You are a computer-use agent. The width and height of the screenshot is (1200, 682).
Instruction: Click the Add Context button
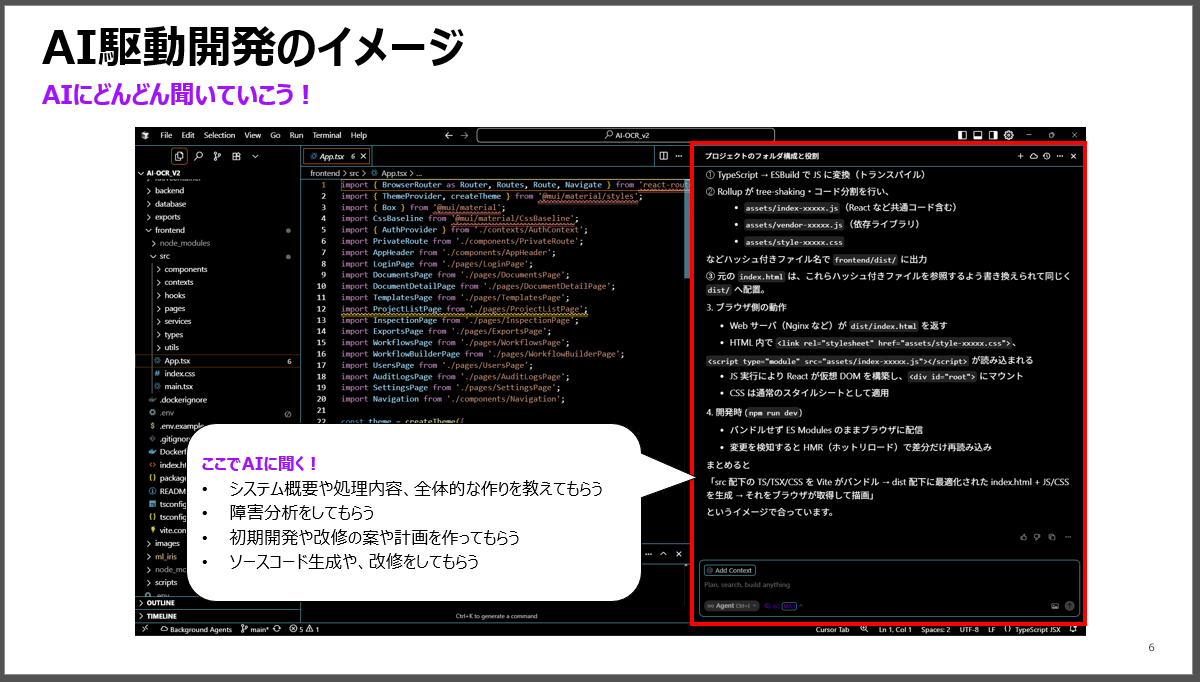[x=730, y=570]
